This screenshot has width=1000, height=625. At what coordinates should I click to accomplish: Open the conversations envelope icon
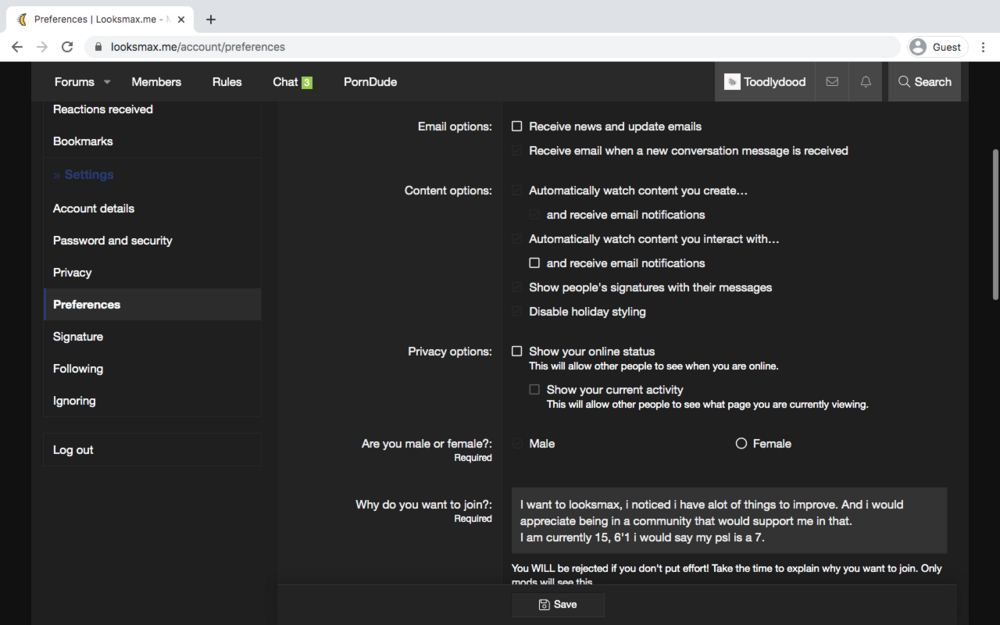tap(832, 82)
